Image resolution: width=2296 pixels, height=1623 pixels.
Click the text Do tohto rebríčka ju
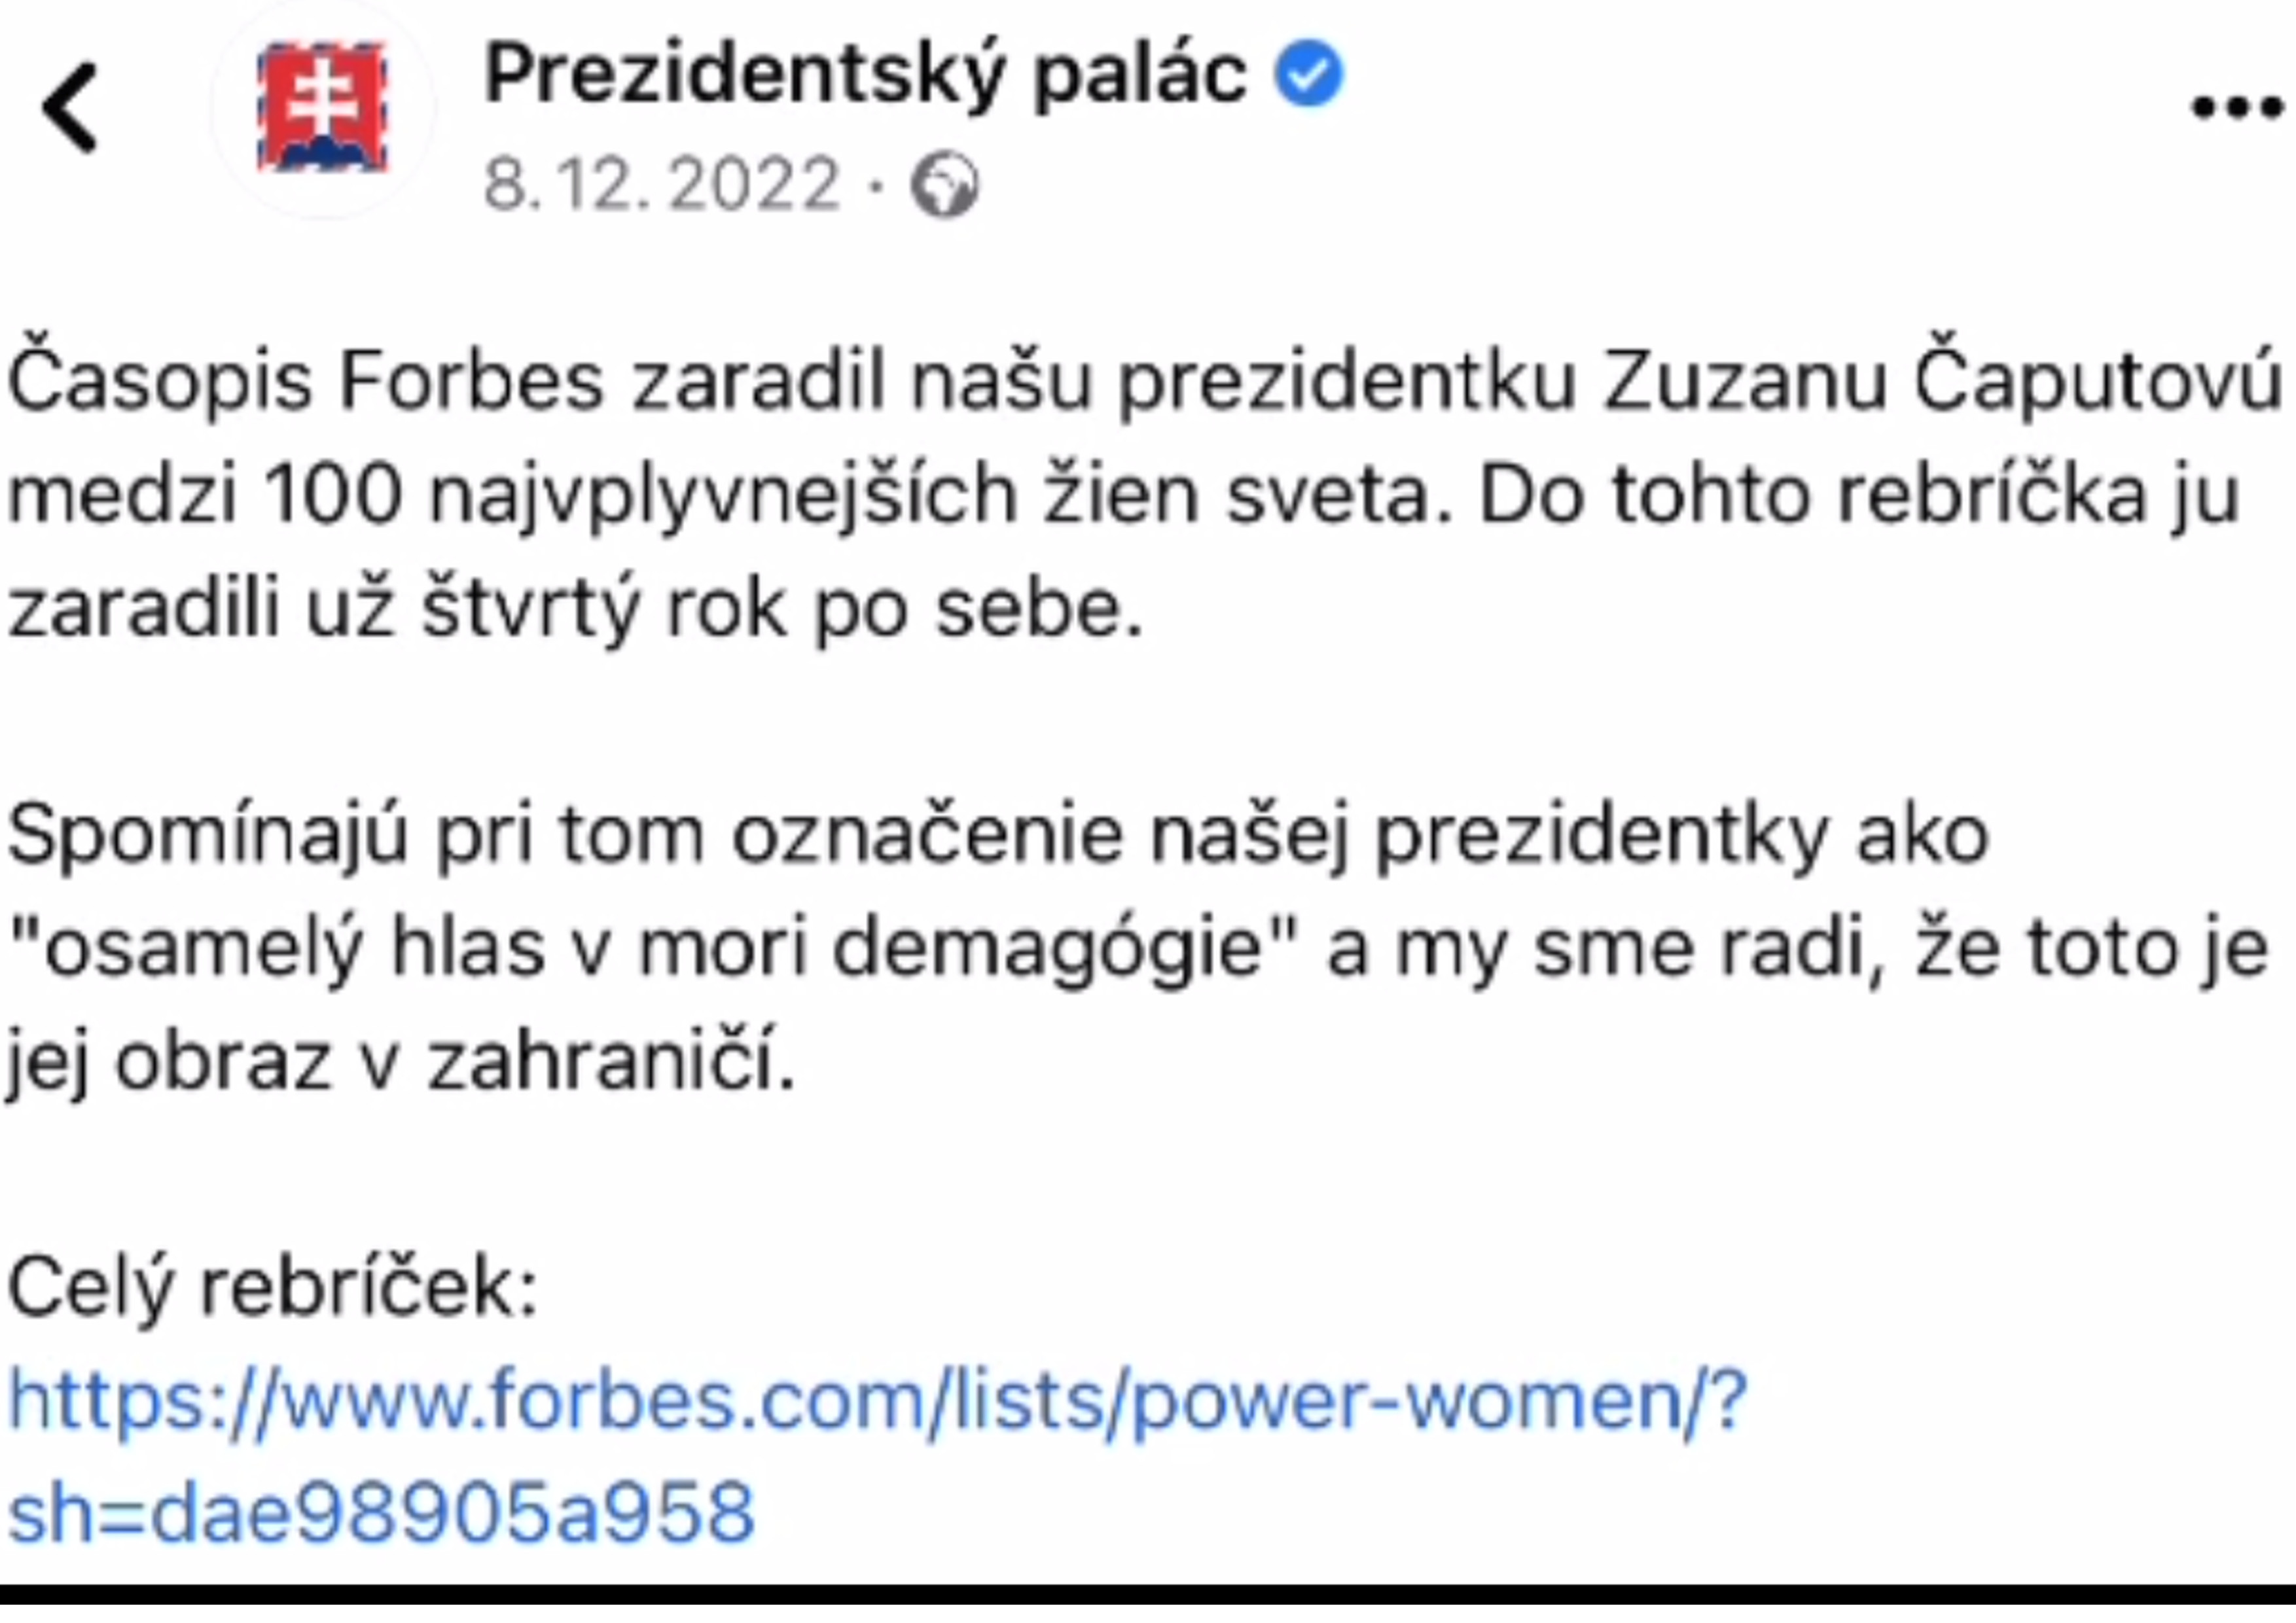(1859, 497)
